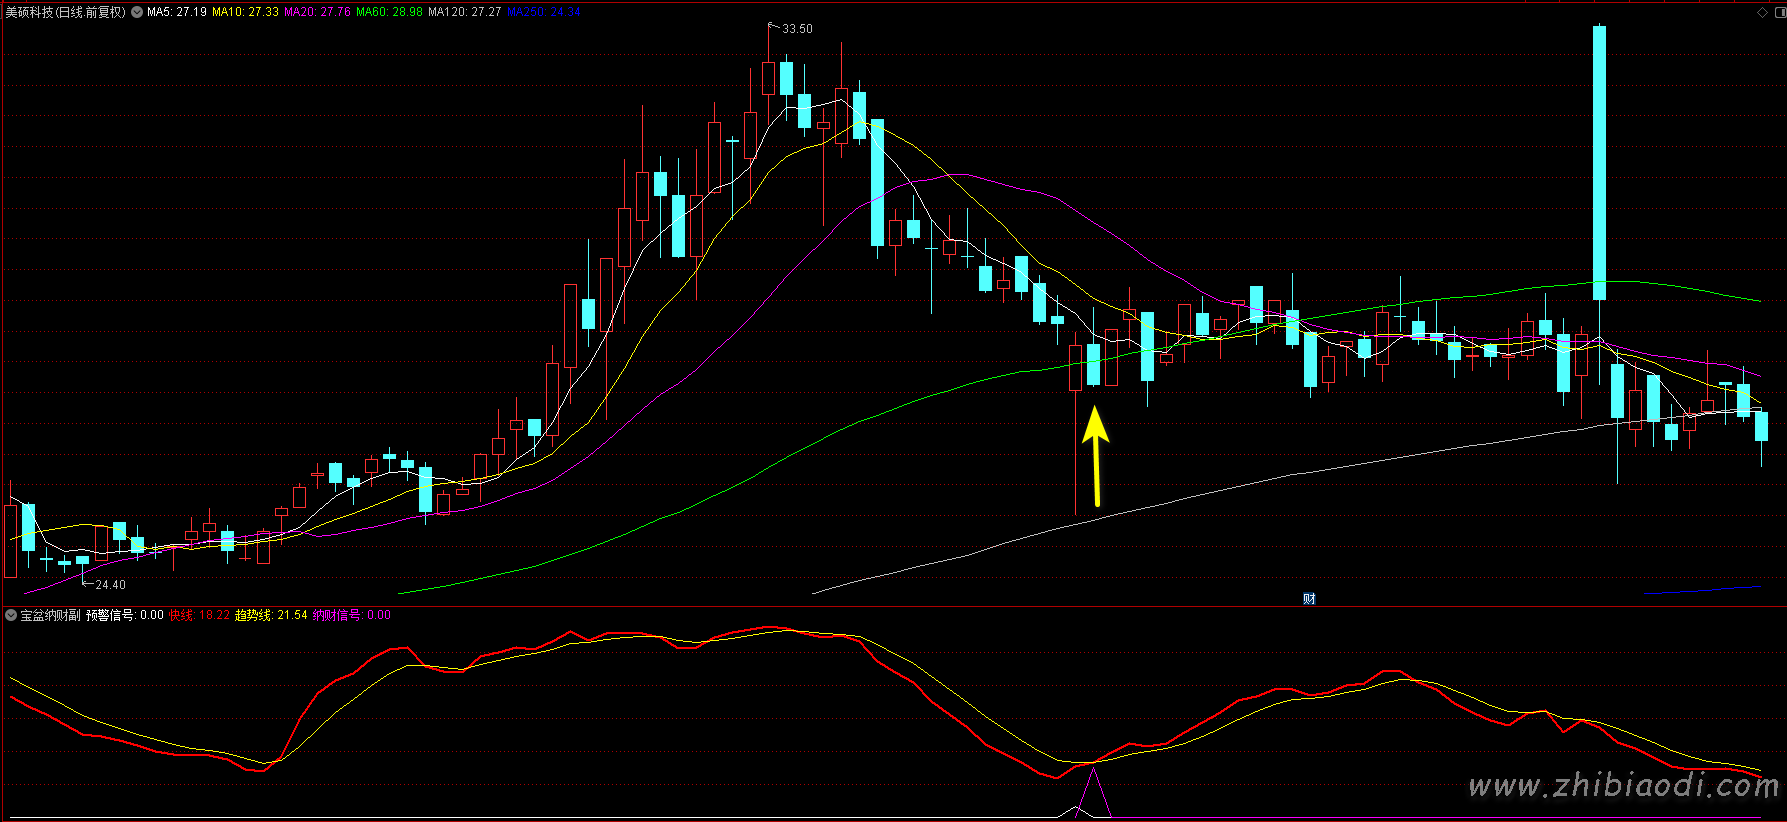Viewport: 1787px width, 822px height.
Task: Click the tallest cyan candlestick
Action: pyautogui.click(x=1599, y=162)
